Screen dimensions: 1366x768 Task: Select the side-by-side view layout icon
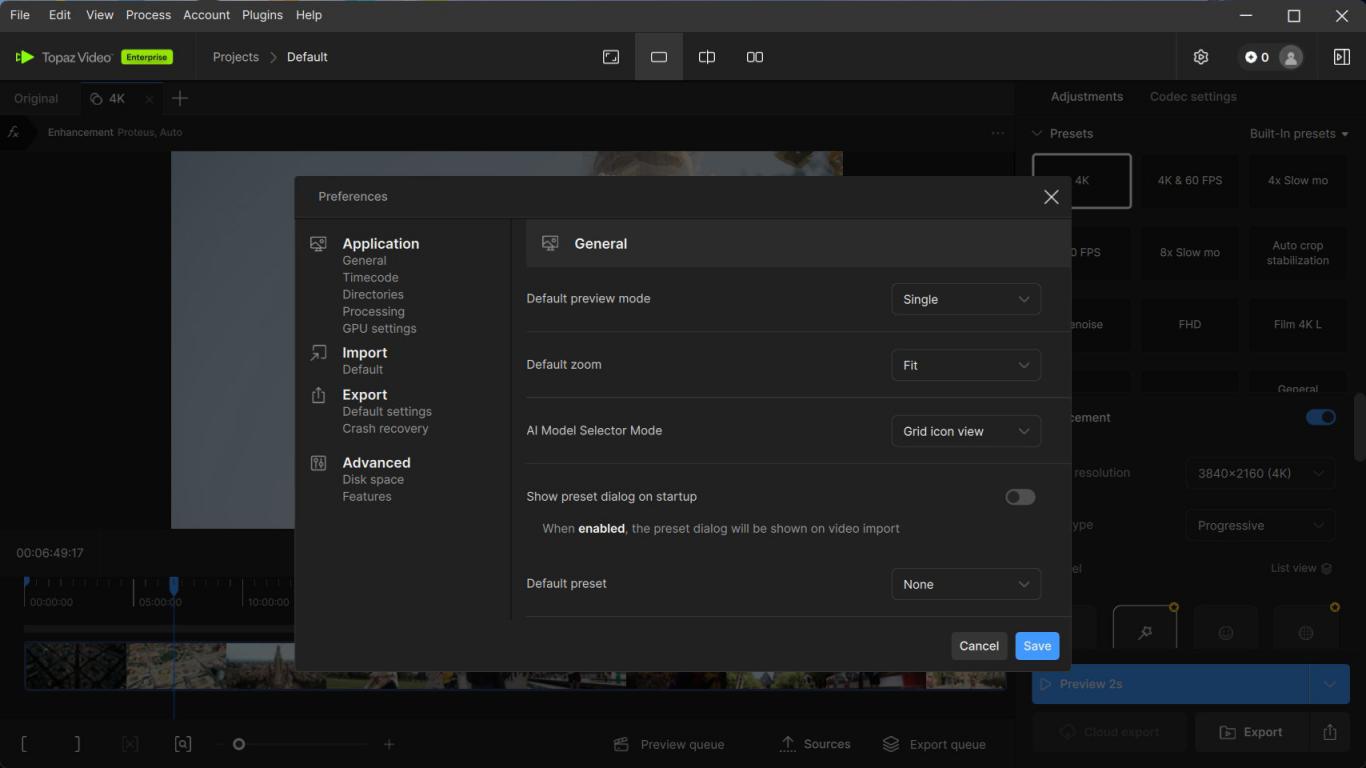[x=755, y=57]
